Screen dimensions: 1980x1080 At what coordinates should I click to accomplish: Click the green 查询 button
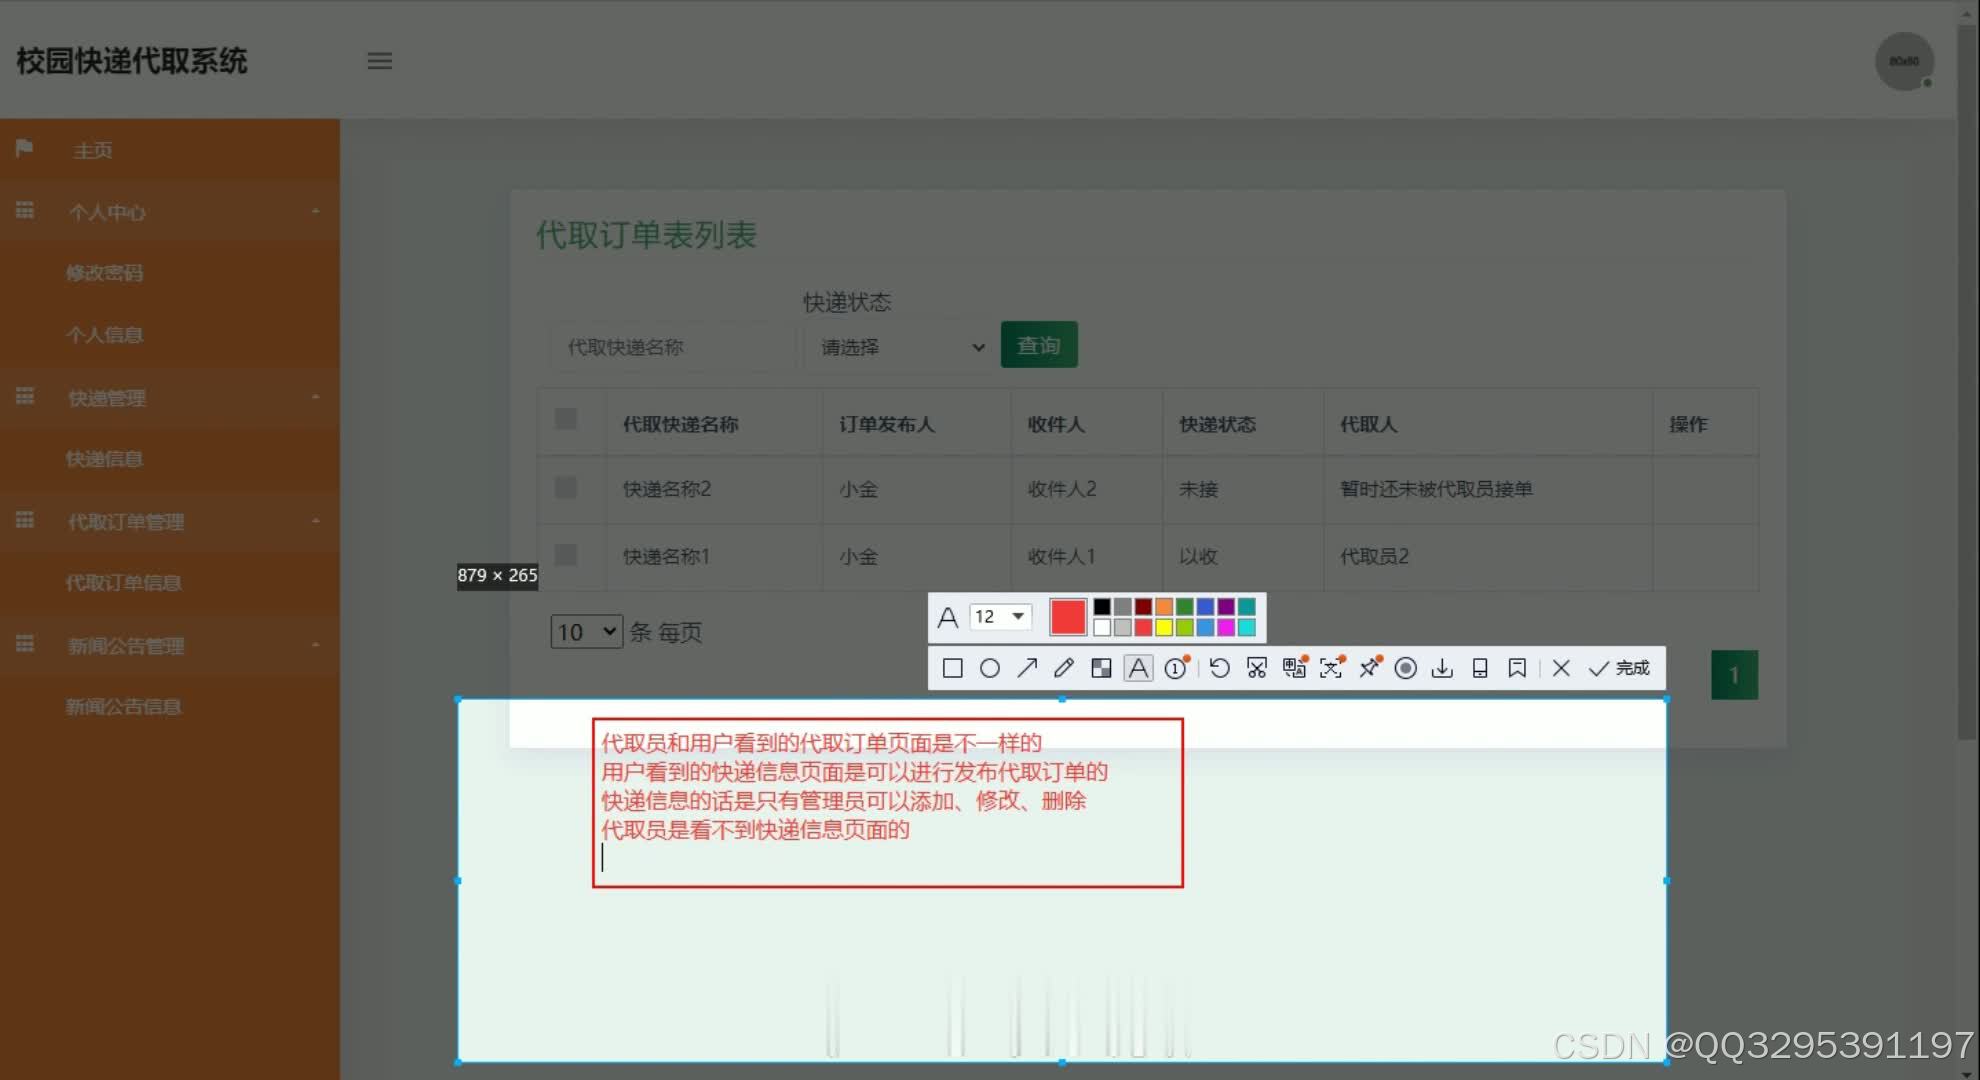point(1039,345)
